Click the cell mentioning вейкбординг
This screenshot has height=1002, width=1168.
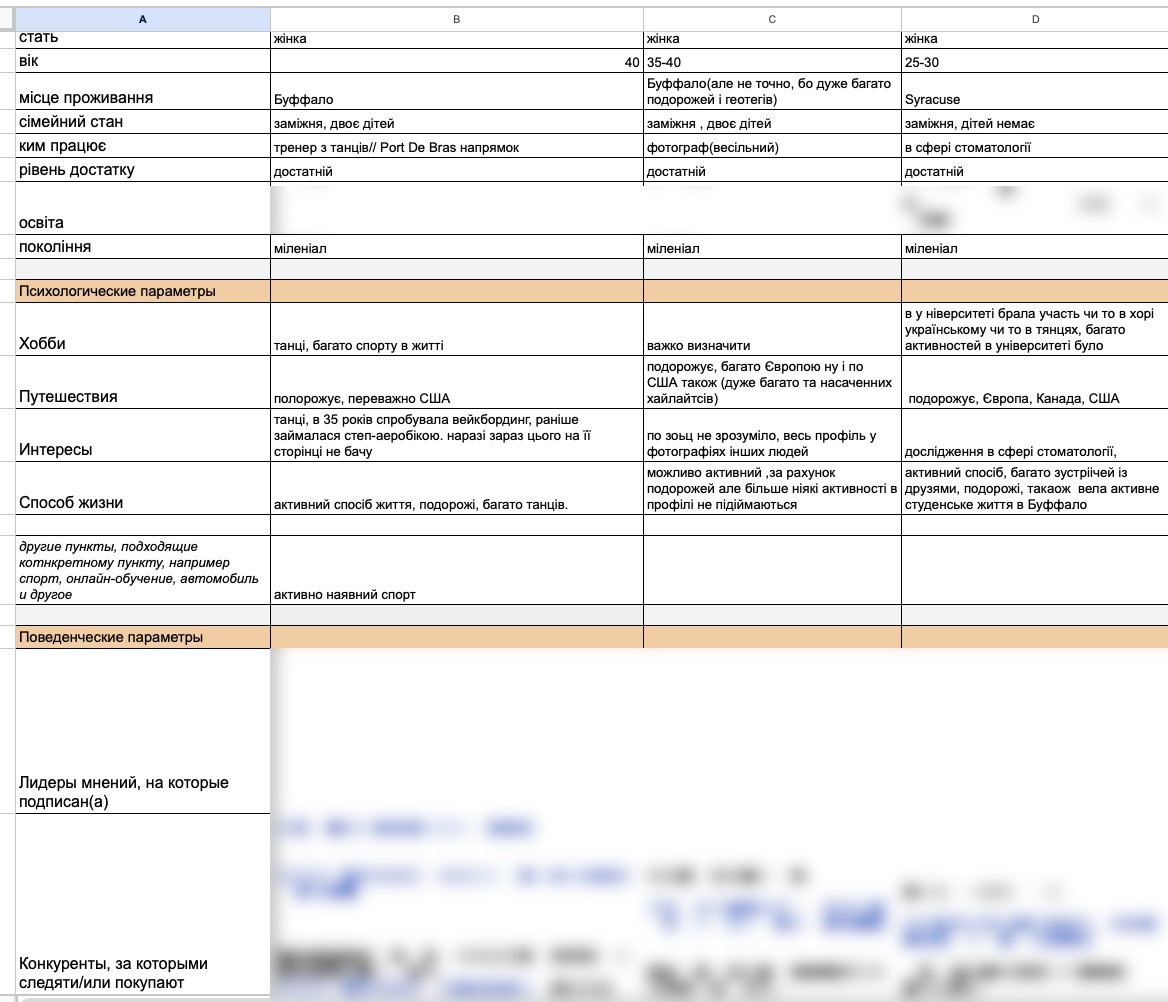pos(457,435)
